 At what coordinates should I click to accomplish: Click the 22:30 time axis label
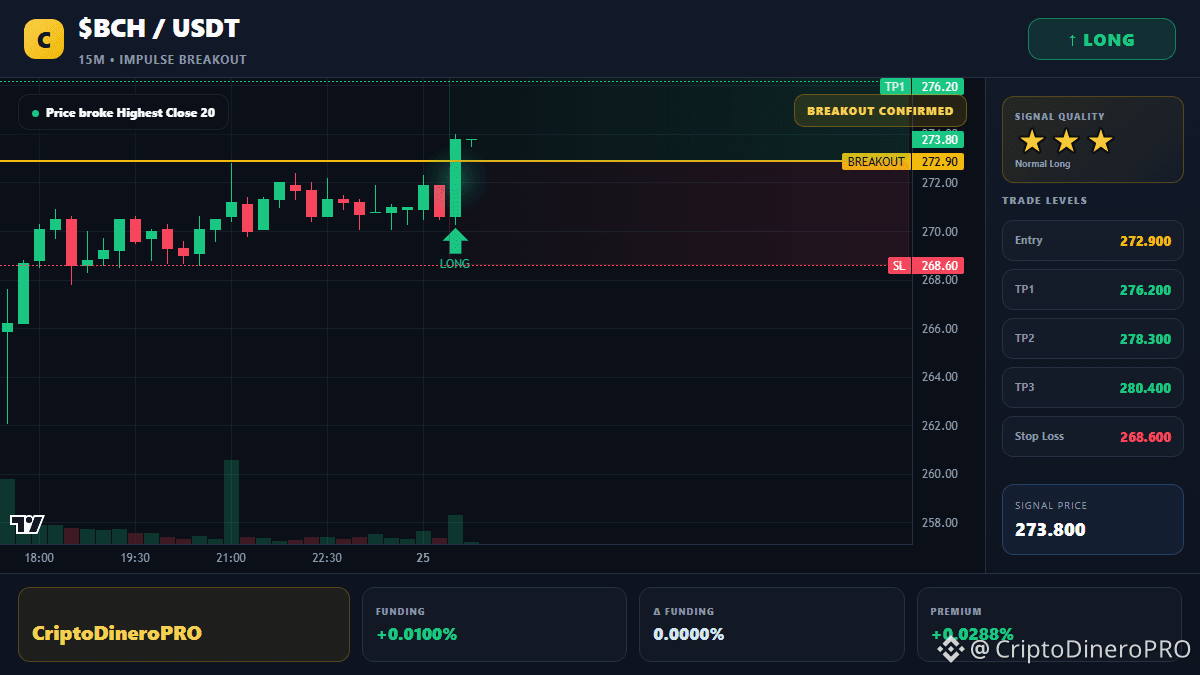(x=327, y=558)
